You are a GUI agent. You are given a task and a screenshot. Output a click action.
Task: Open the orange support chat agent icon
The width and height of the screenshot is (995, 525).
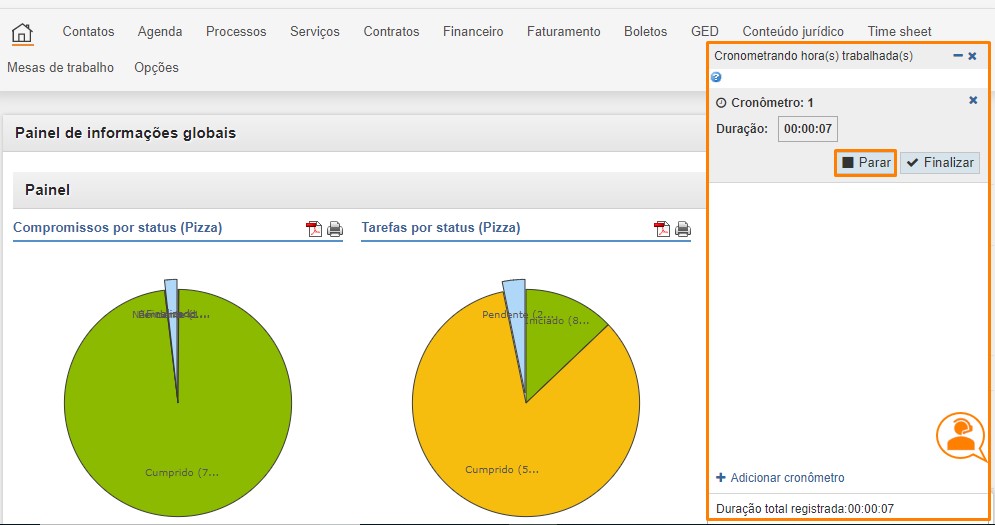[x=960, y=435]
